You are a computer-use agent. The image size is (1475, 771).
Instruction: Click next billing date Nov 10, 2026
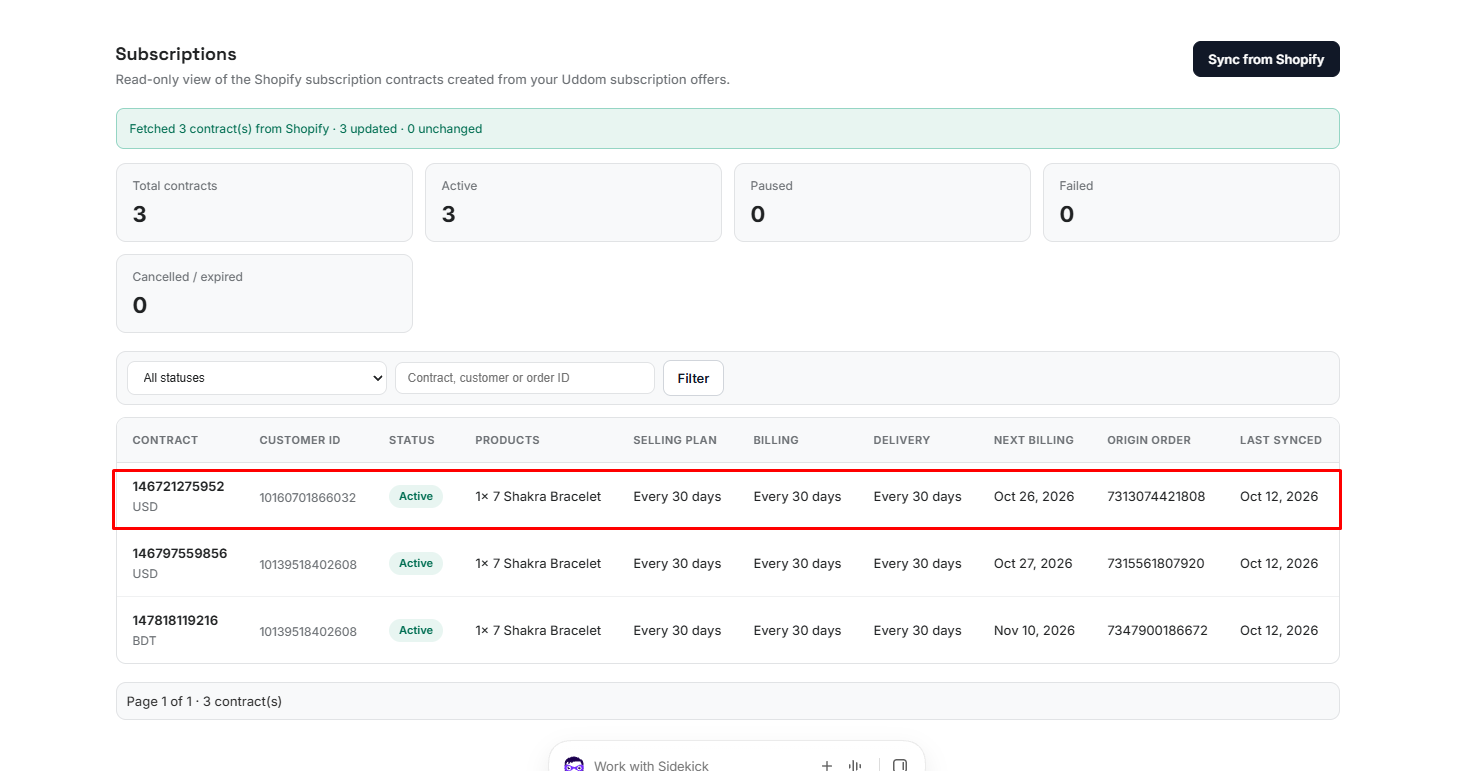(1034, 631)
